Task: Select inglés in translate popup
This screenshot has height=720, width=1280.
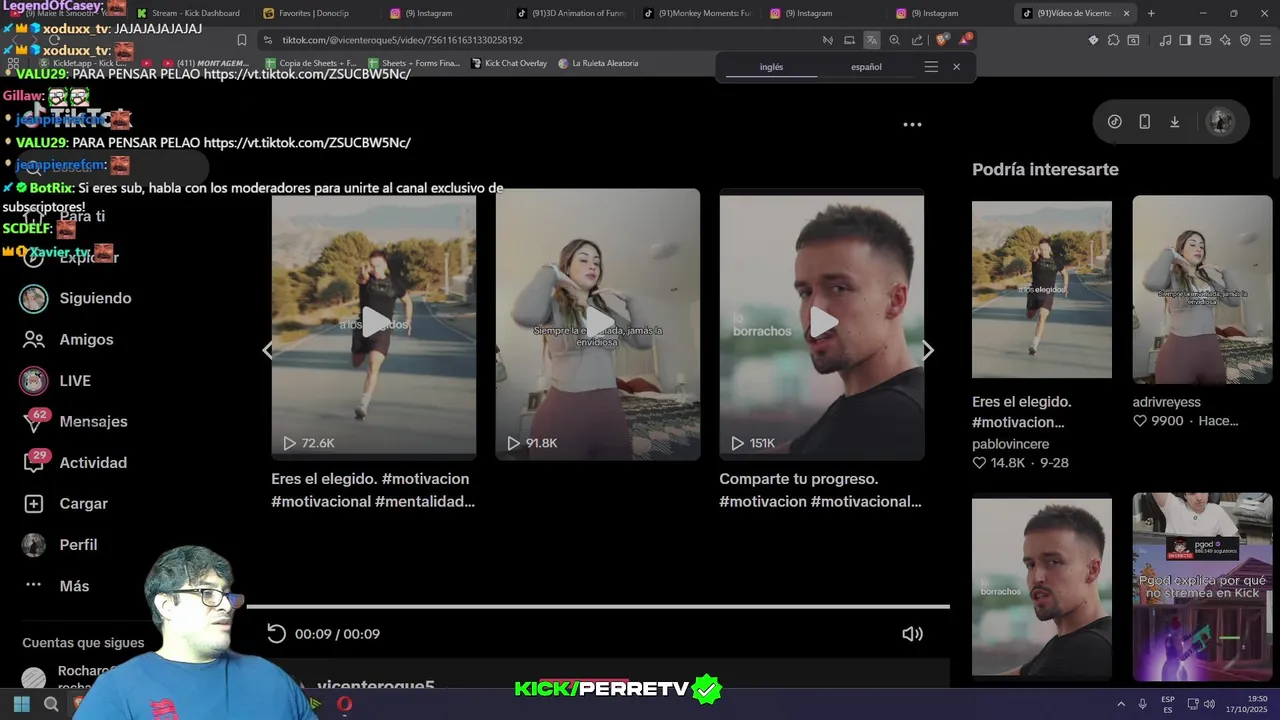Action: (771, 67)
